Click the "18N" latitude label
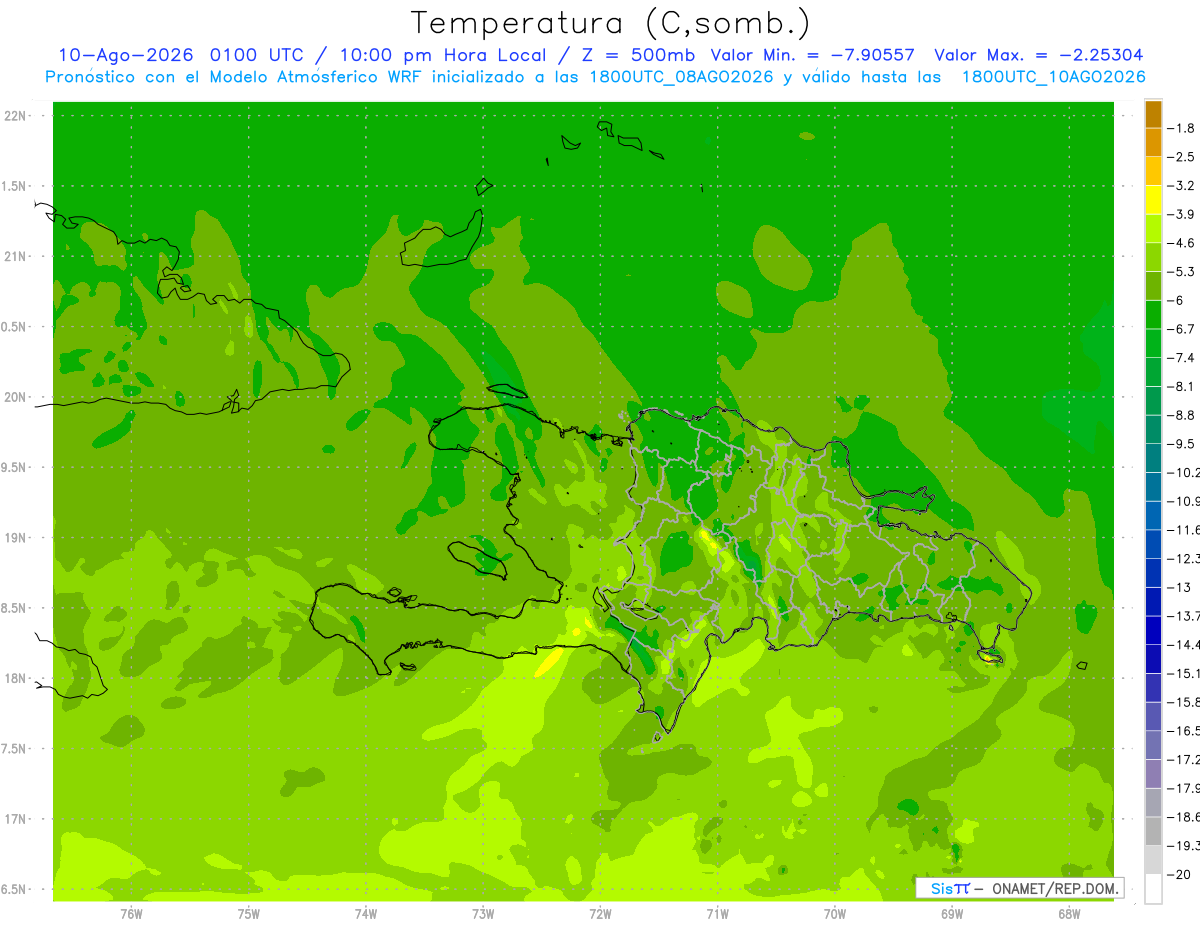This screenshot has width=1200, height=927. [15, 678]
